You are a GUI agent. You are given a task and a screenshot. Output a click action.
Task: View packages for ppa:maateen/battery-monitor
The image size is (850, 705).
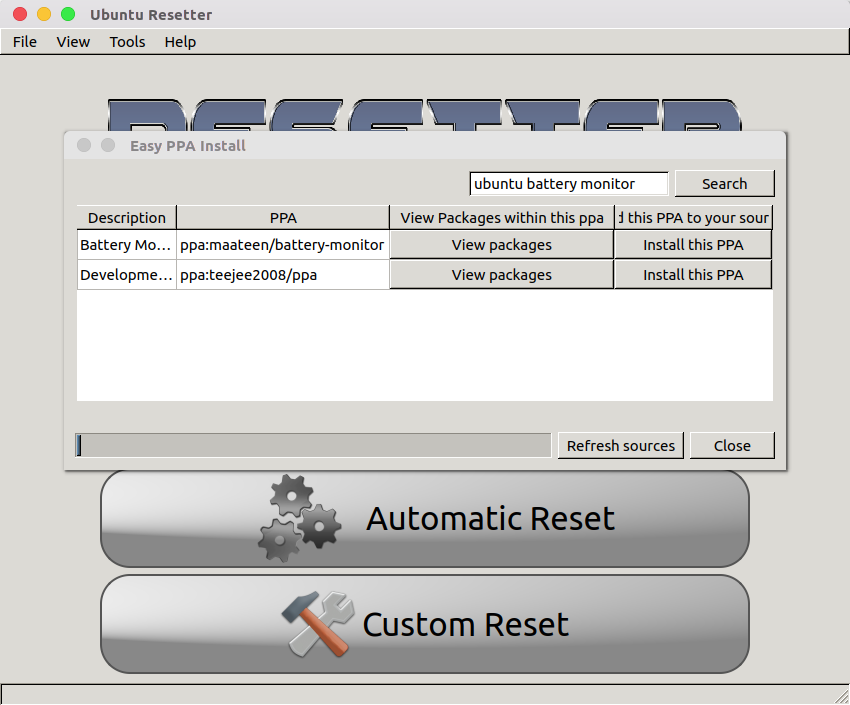(x=501, y=245)
